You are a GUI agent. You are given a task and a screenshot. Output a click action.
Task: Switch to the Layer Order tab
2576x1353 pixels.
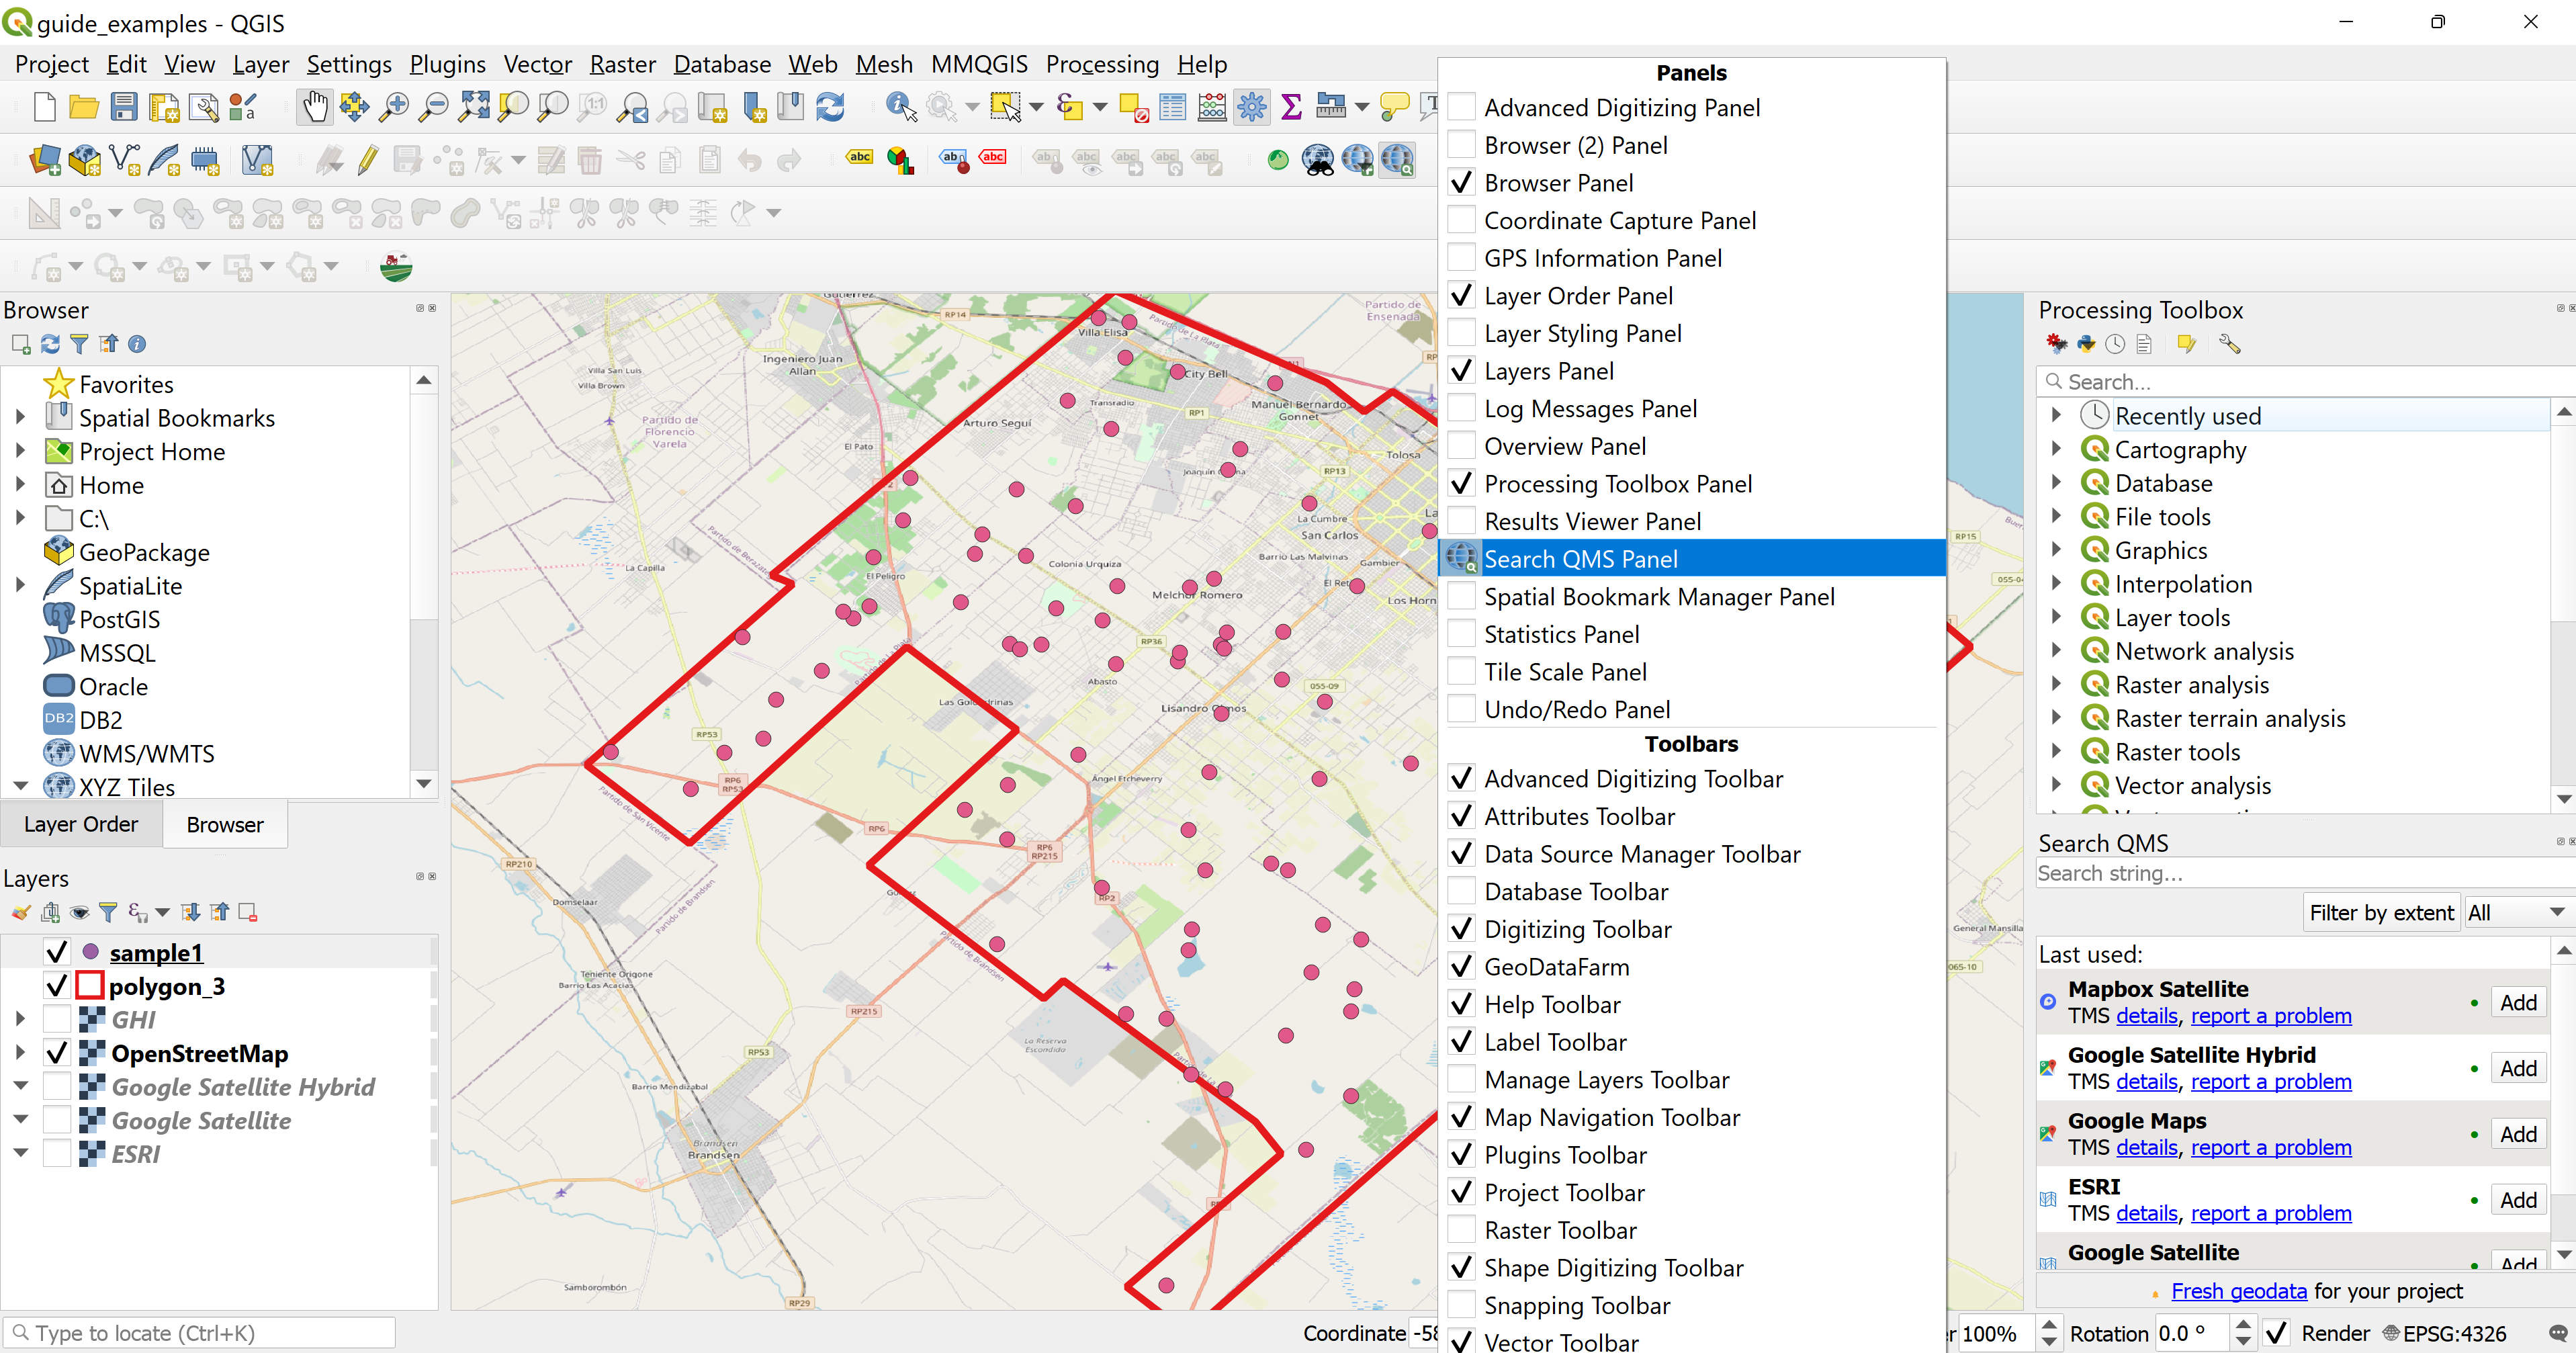[81, 824]
